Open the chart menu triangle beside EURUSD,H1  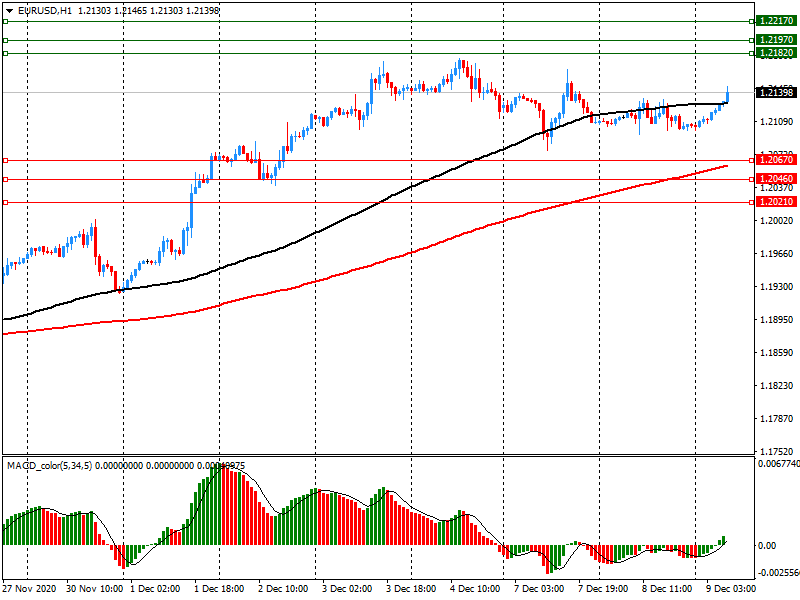click(9, 11)
